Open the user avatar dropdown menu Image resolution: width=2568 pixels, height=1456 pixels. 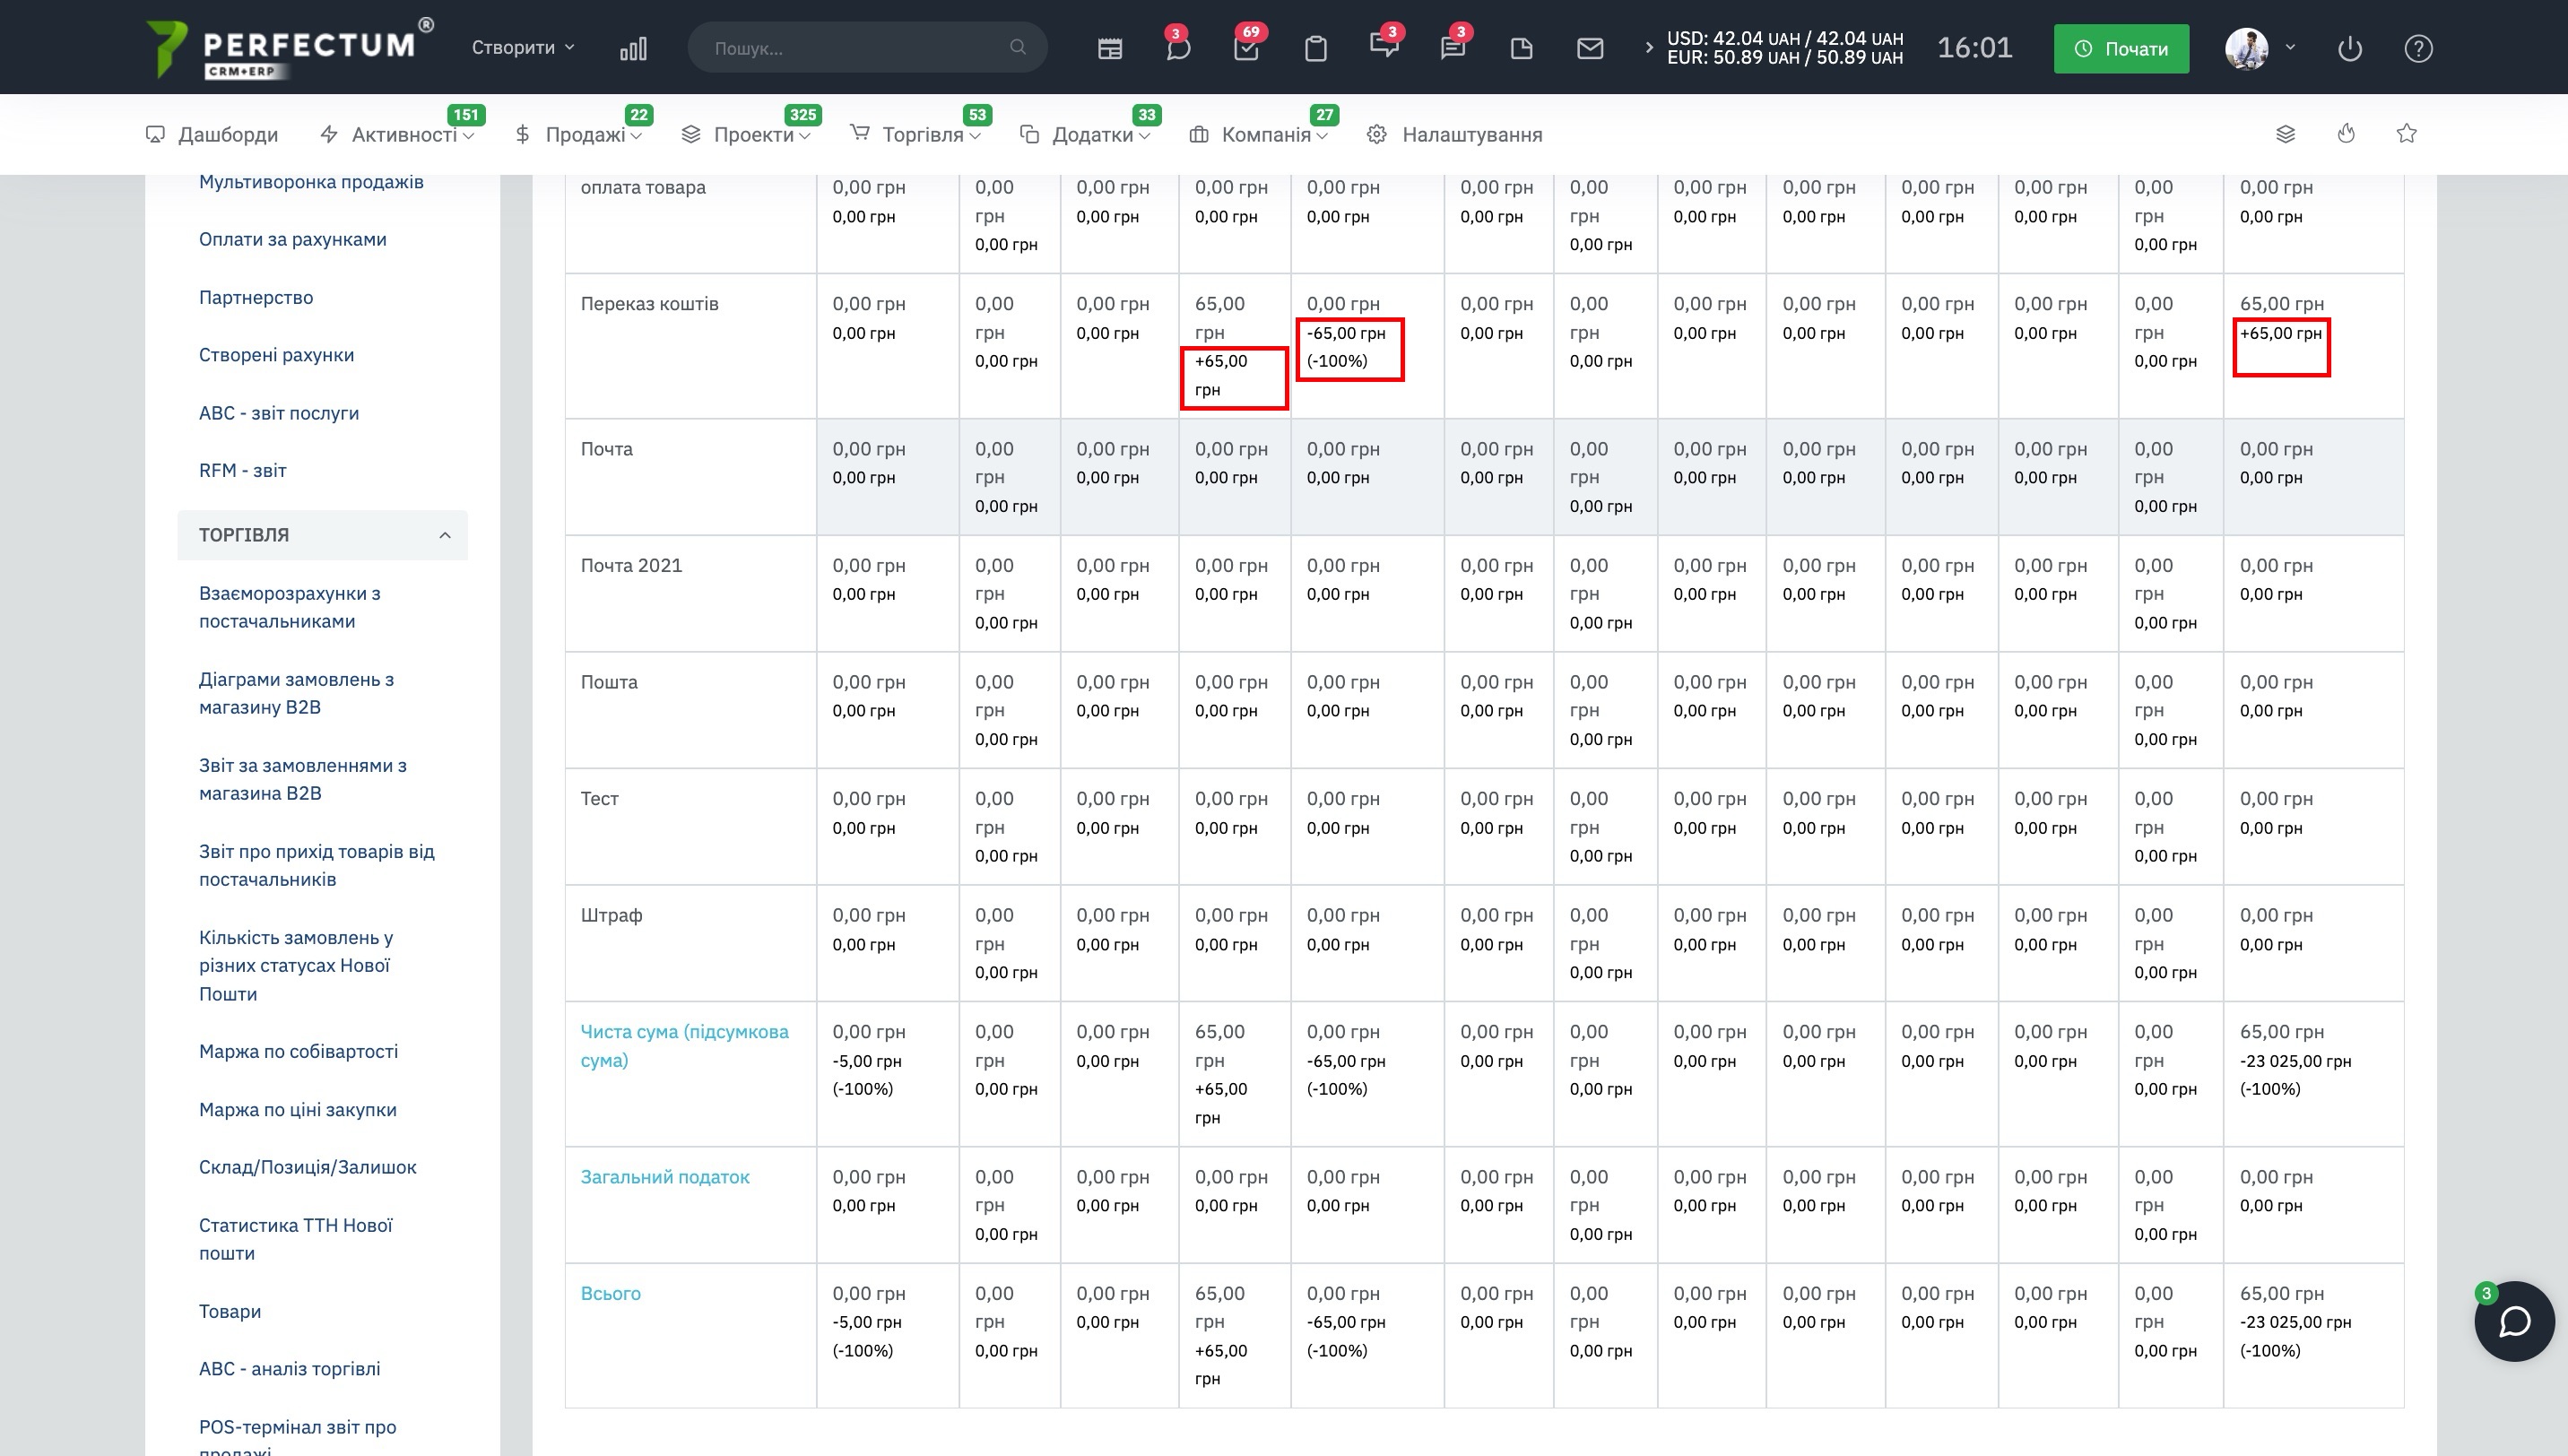pyautogui.click(x=2259, y=48)
